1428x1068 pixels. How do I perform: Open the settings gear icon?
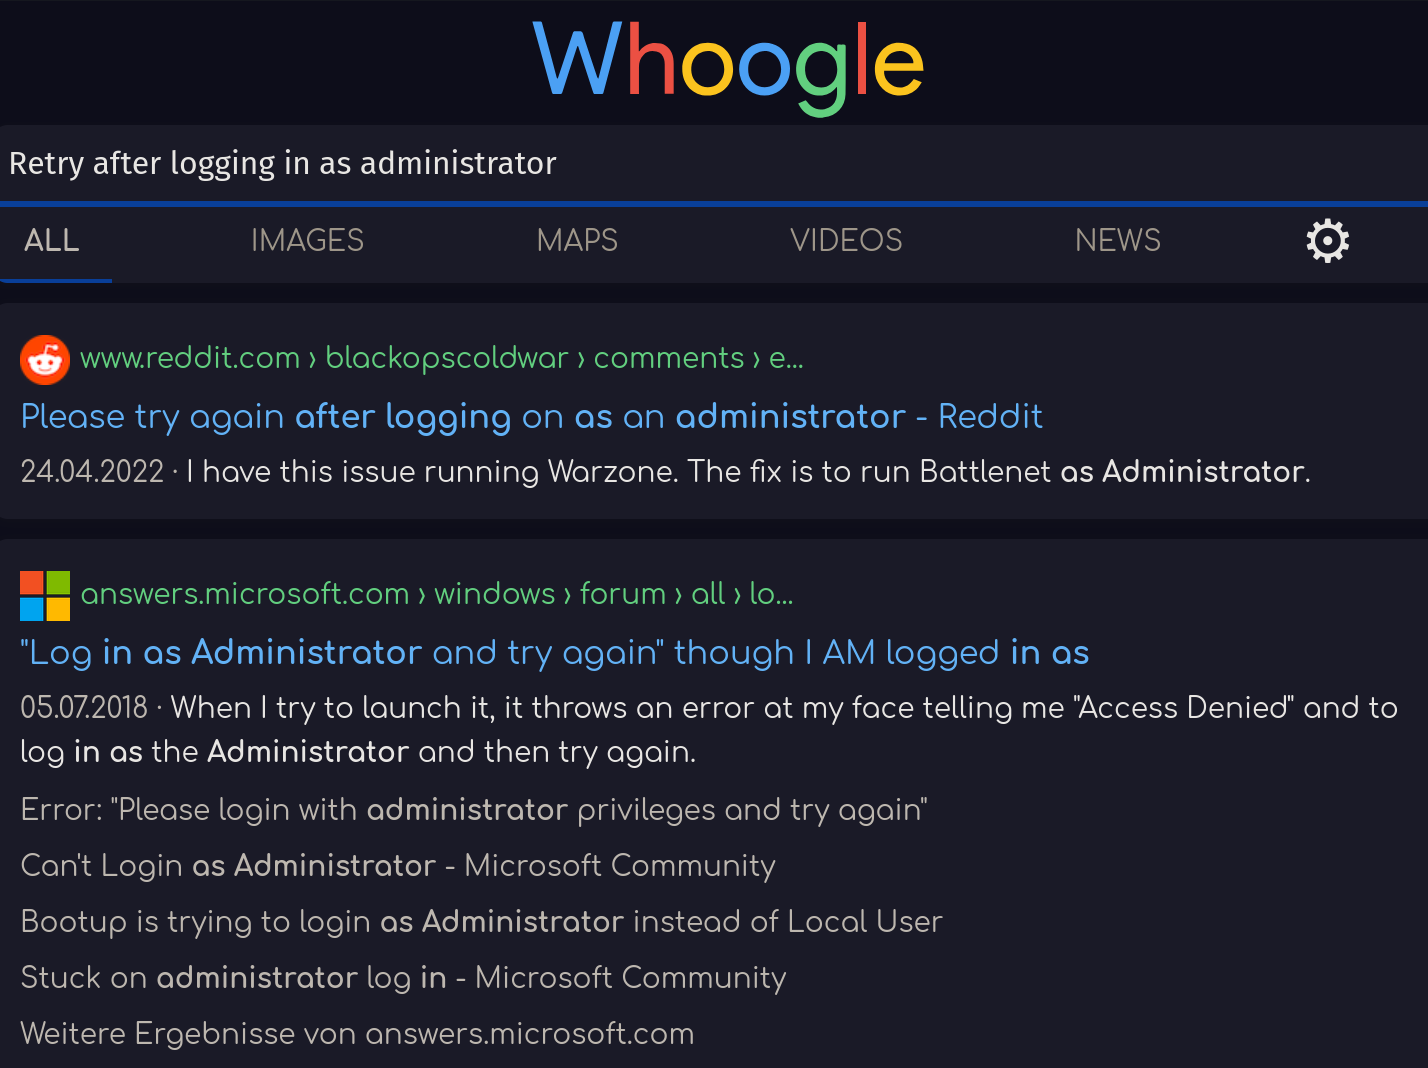1327,241
